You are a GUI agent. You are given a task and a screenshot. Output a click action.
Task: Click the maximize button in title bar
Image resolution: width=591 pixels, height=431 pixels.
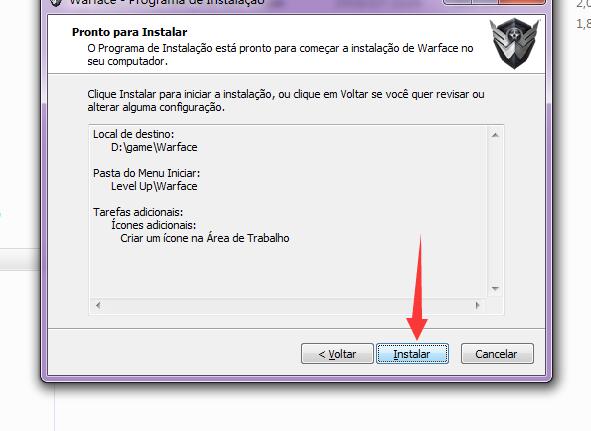click(484, 2)
